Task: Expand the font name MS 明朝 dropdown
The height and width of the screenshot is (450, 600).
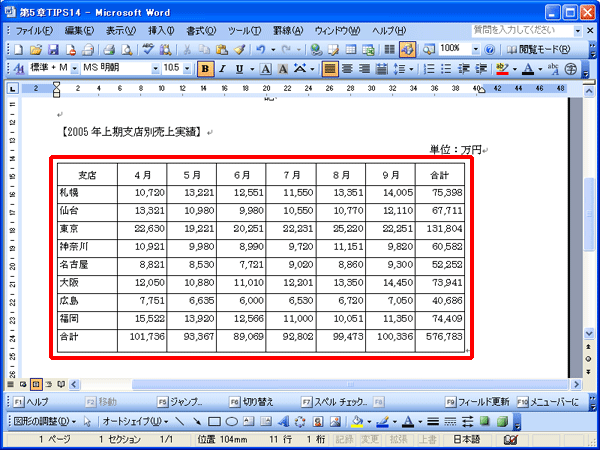Action: (155, 69)
